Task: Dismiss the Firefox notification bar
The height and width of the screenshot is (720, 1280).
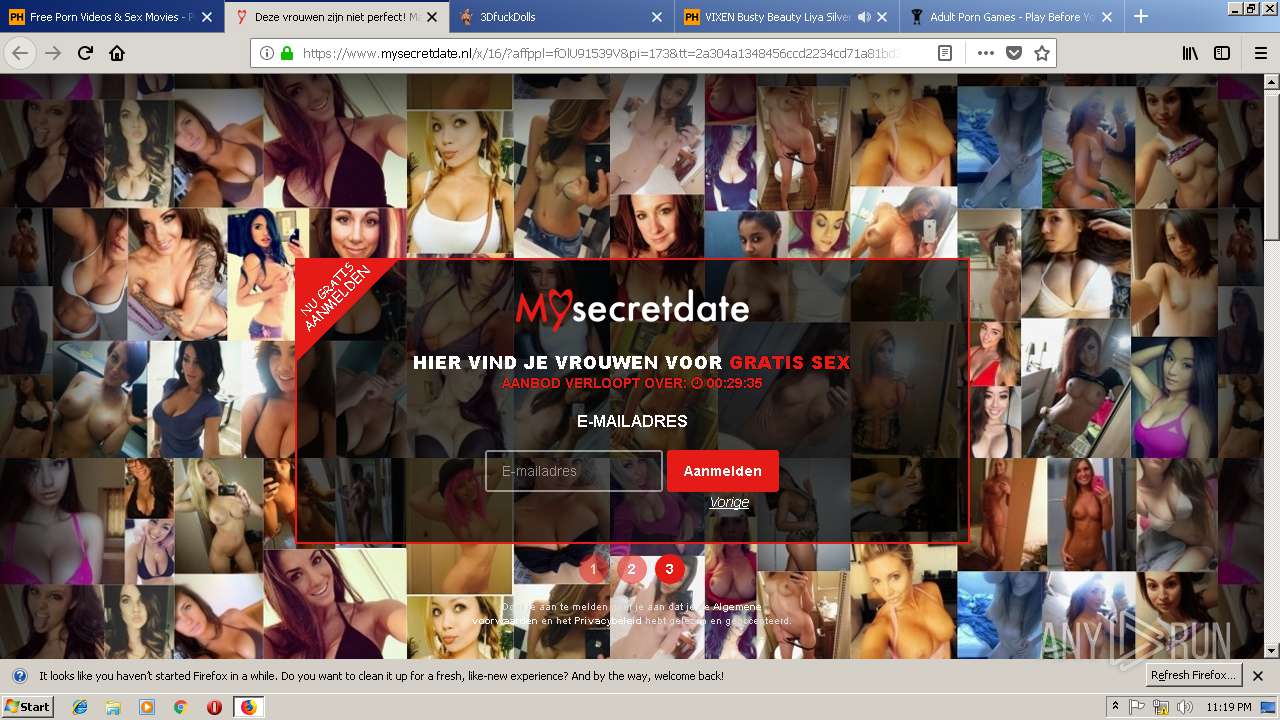Action: (x=1258, y=676)
